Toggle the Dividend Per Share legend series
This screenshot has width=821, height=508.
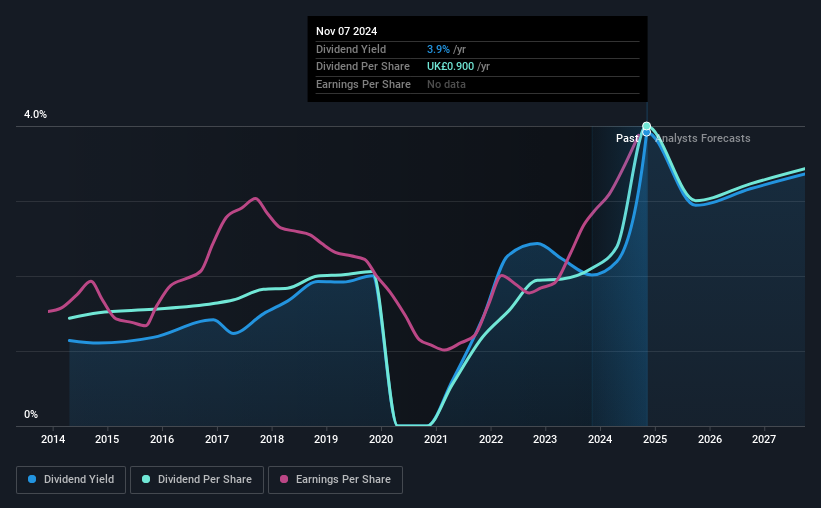click(x=197, y=480)
